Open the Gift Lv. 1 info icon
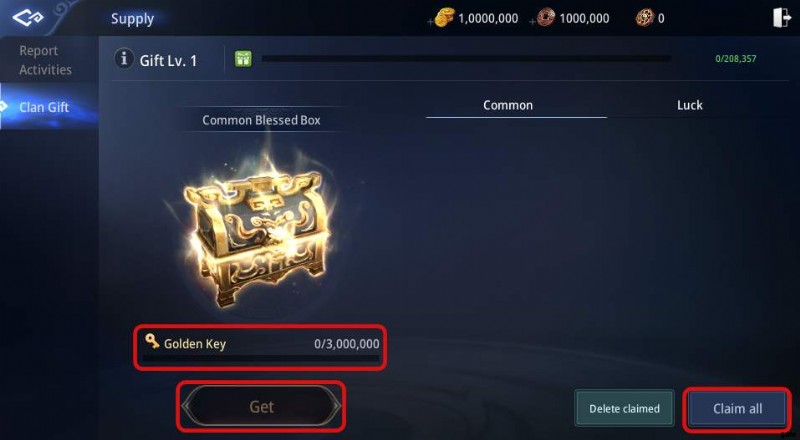The height and width of the screenshot is (440, 800). click(123, 59)
